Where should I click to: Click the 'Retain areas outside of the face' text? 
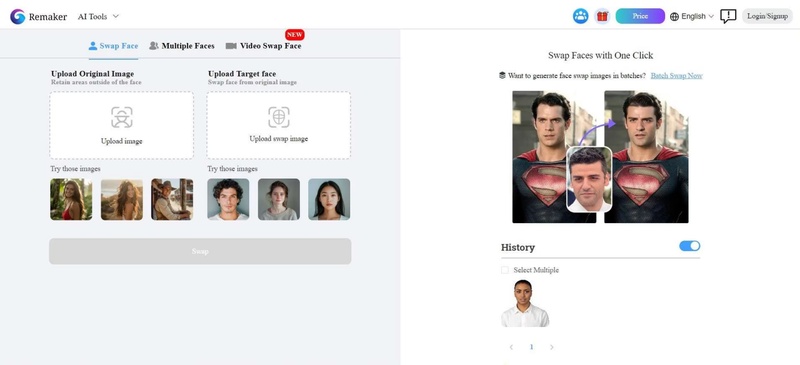click(x=96, y=82)
